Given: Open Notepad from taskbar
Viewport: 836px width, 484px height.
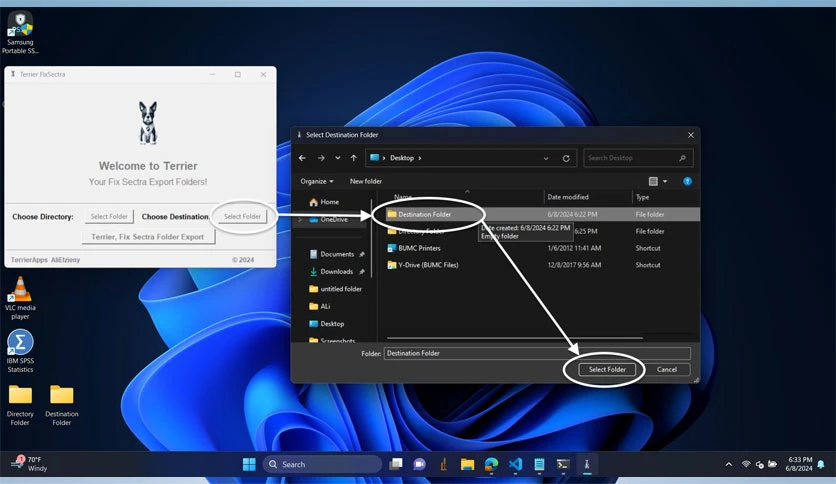Looking at the screenshot, I should point(539,464).
